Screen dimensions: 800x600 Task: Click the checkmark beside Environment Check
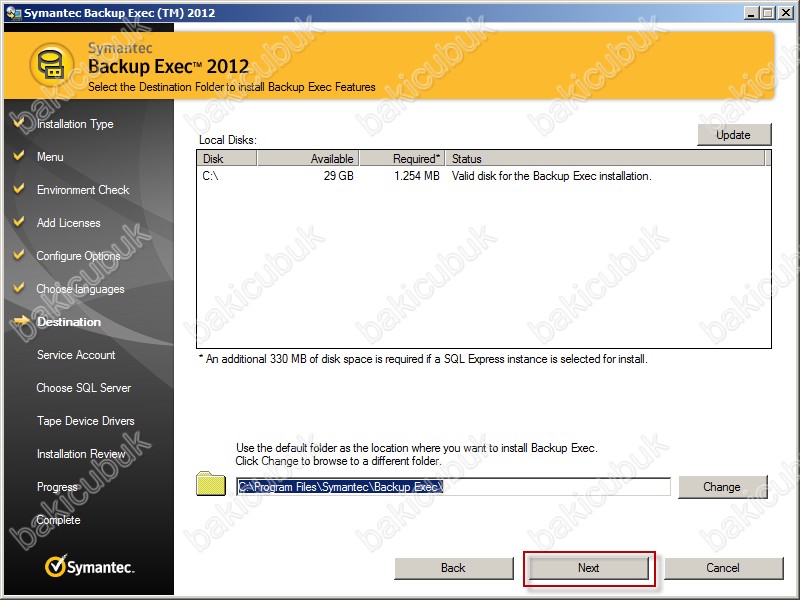point(19,189)
